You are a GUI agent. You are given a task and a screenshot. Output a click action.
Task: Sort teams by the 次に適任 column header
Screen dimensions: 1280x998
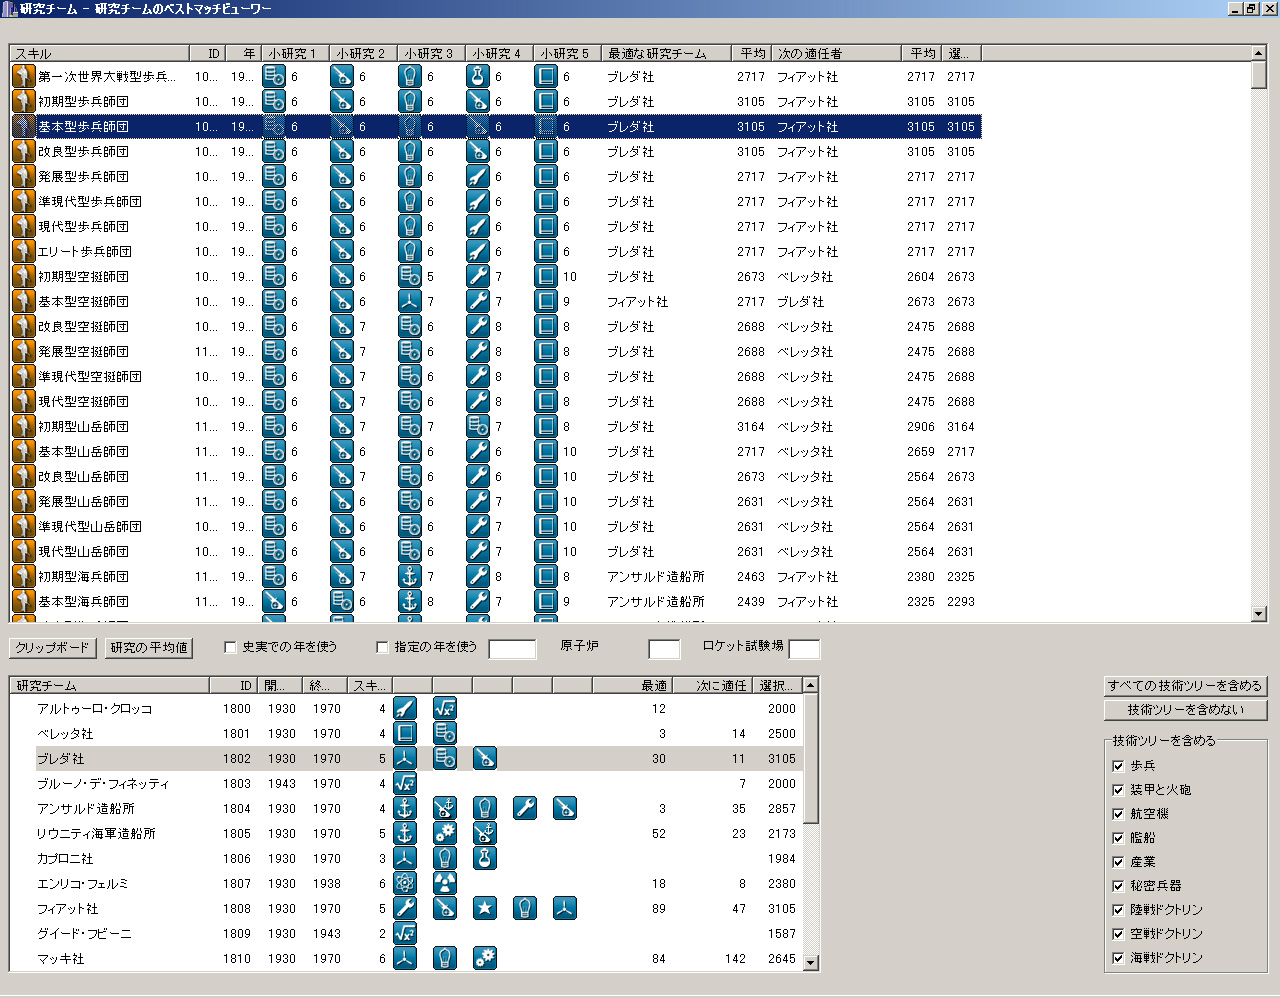point(712,685)
